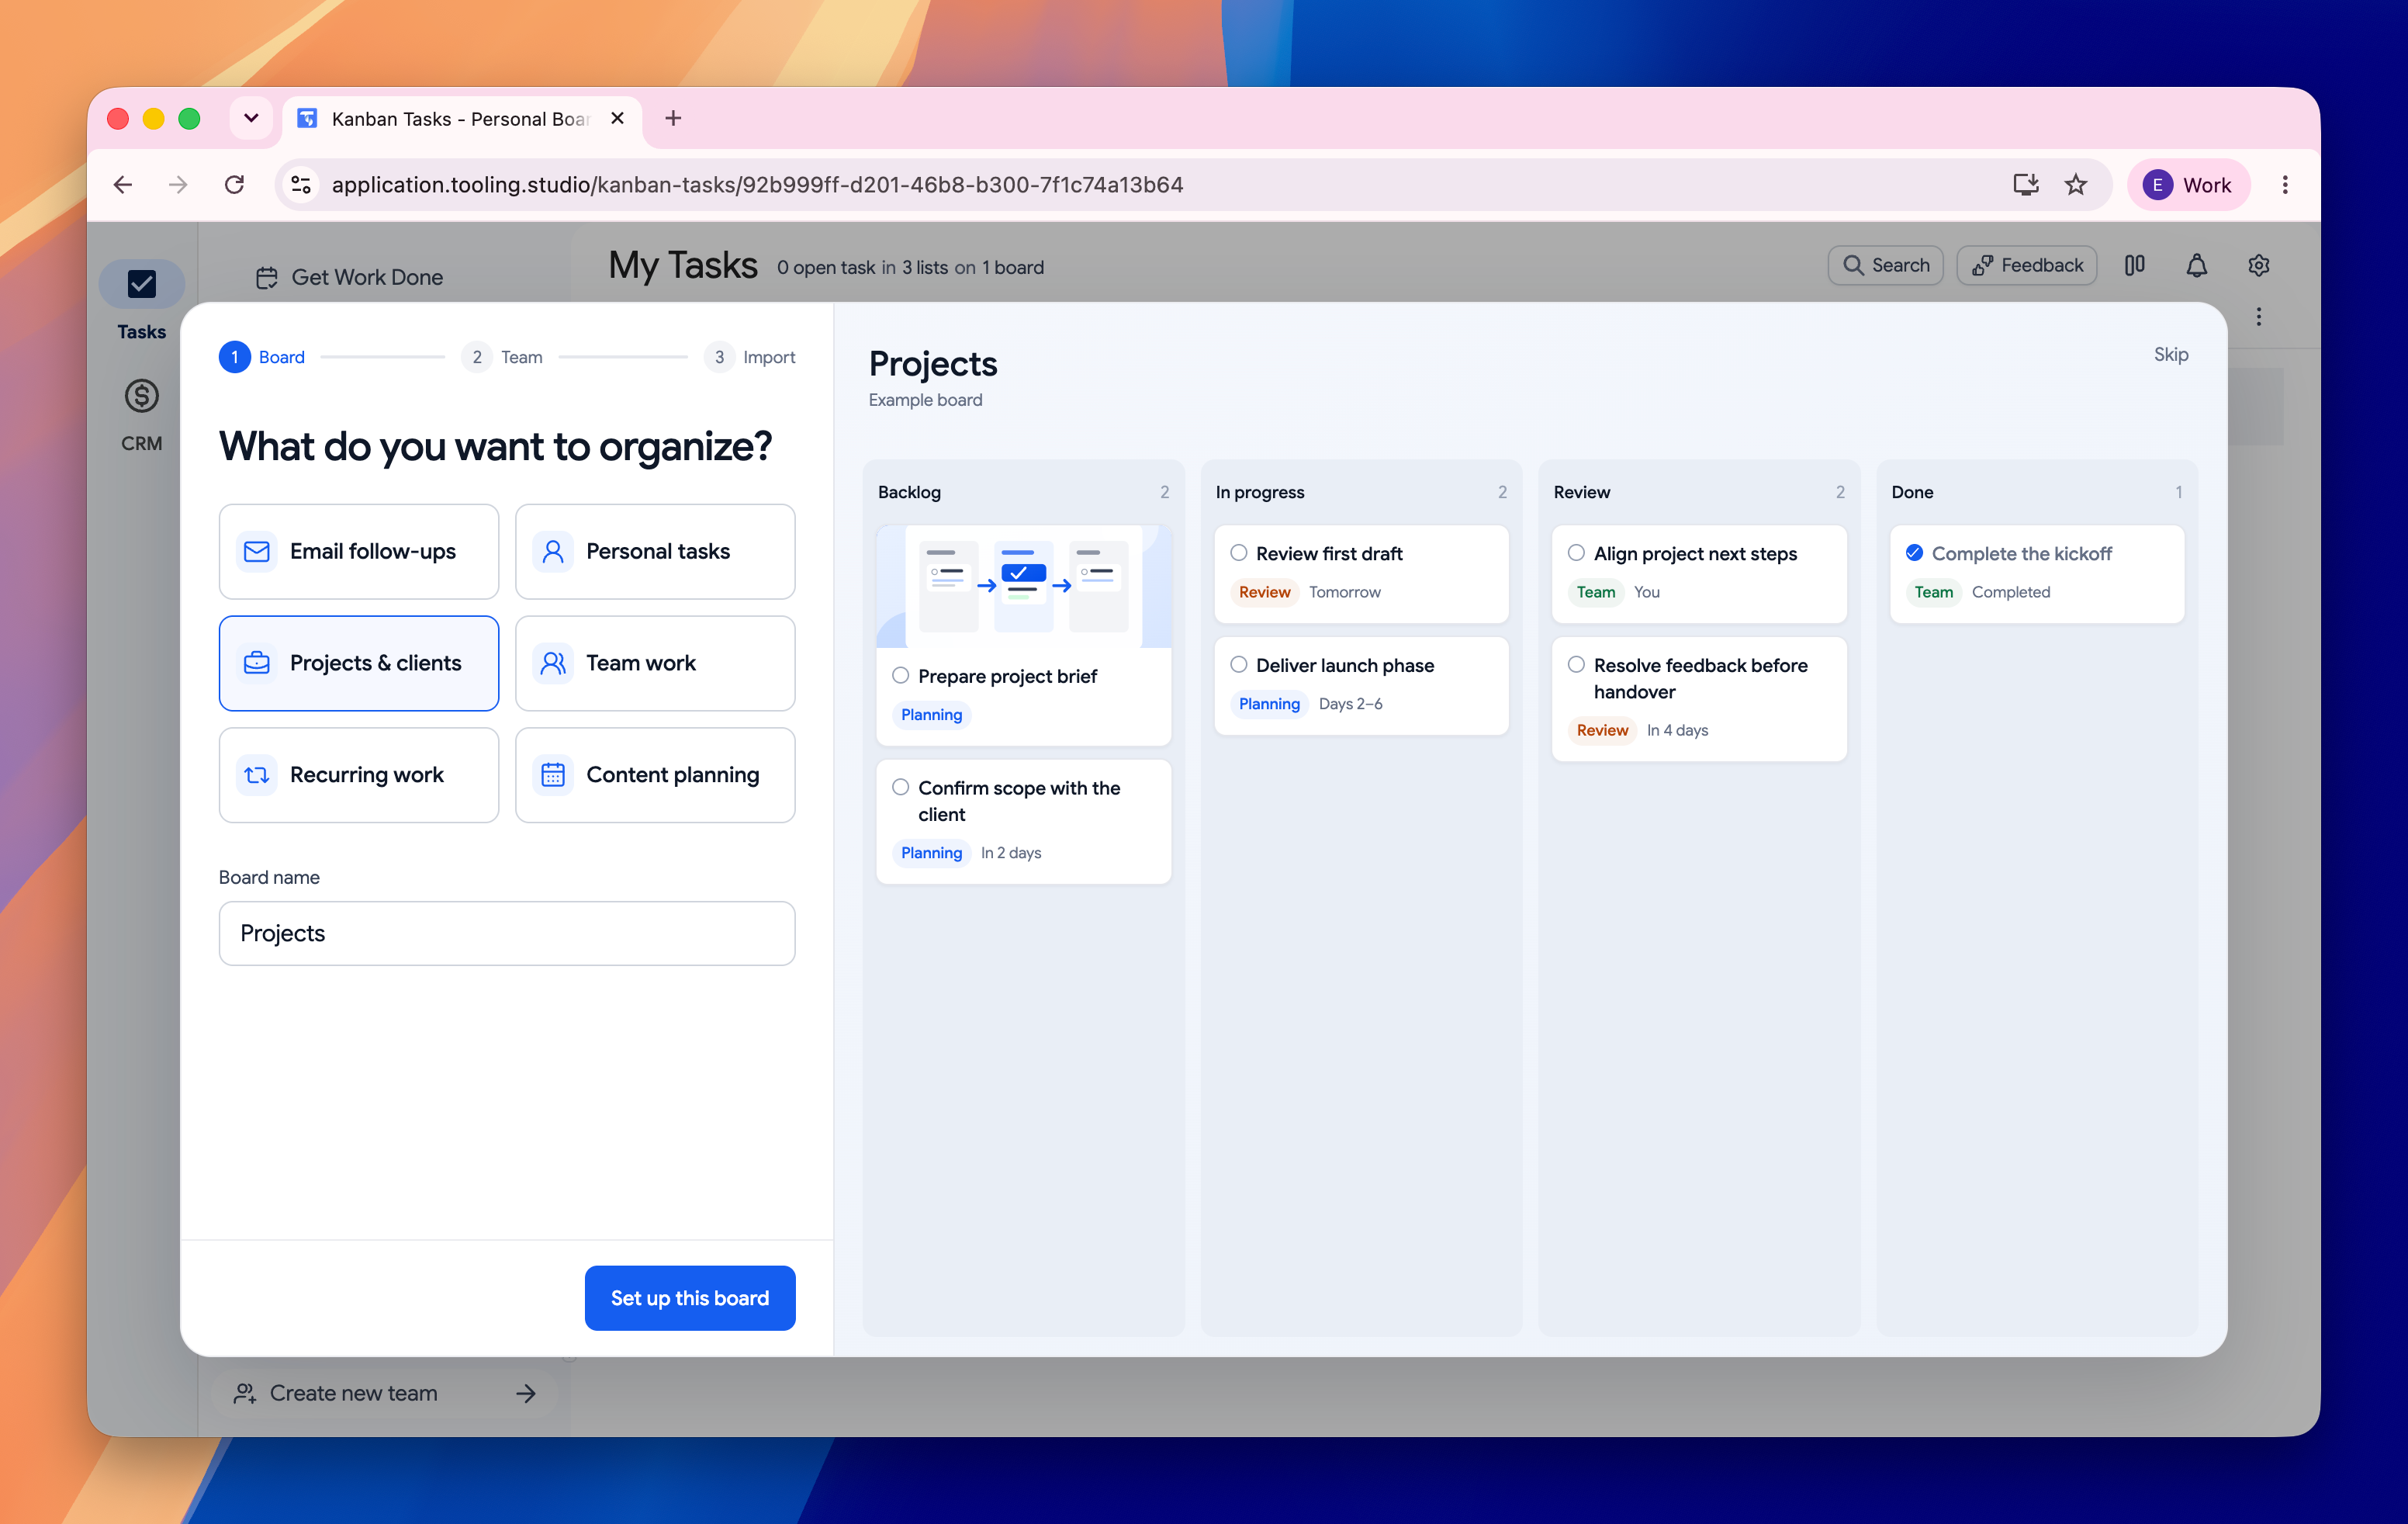Click the In 4 days label

point(1677,730)
